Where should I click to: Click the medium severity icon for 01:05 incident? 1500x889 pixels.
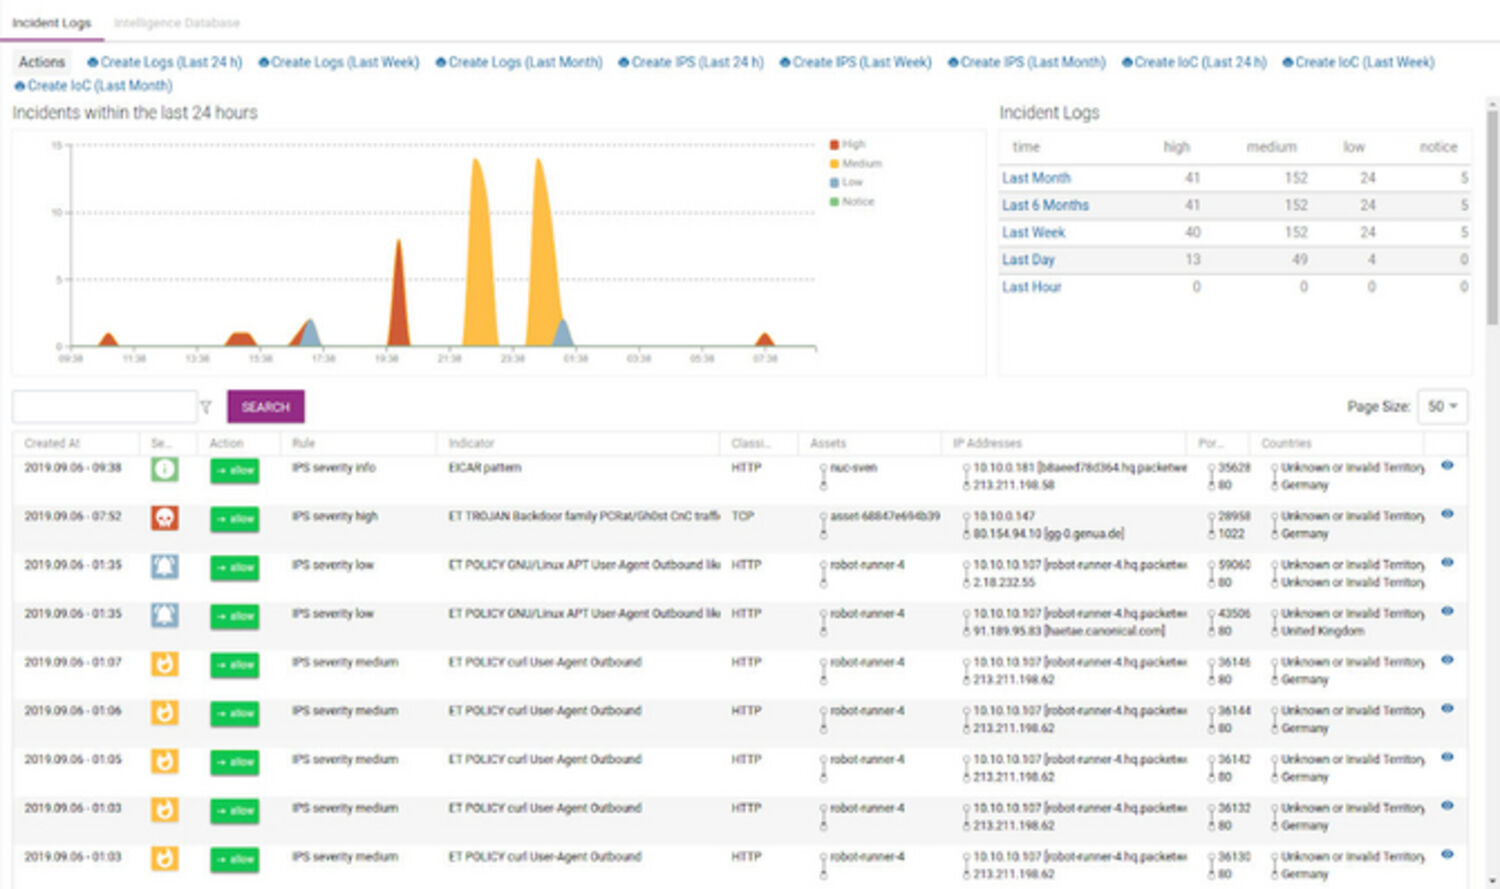point(165,761)
